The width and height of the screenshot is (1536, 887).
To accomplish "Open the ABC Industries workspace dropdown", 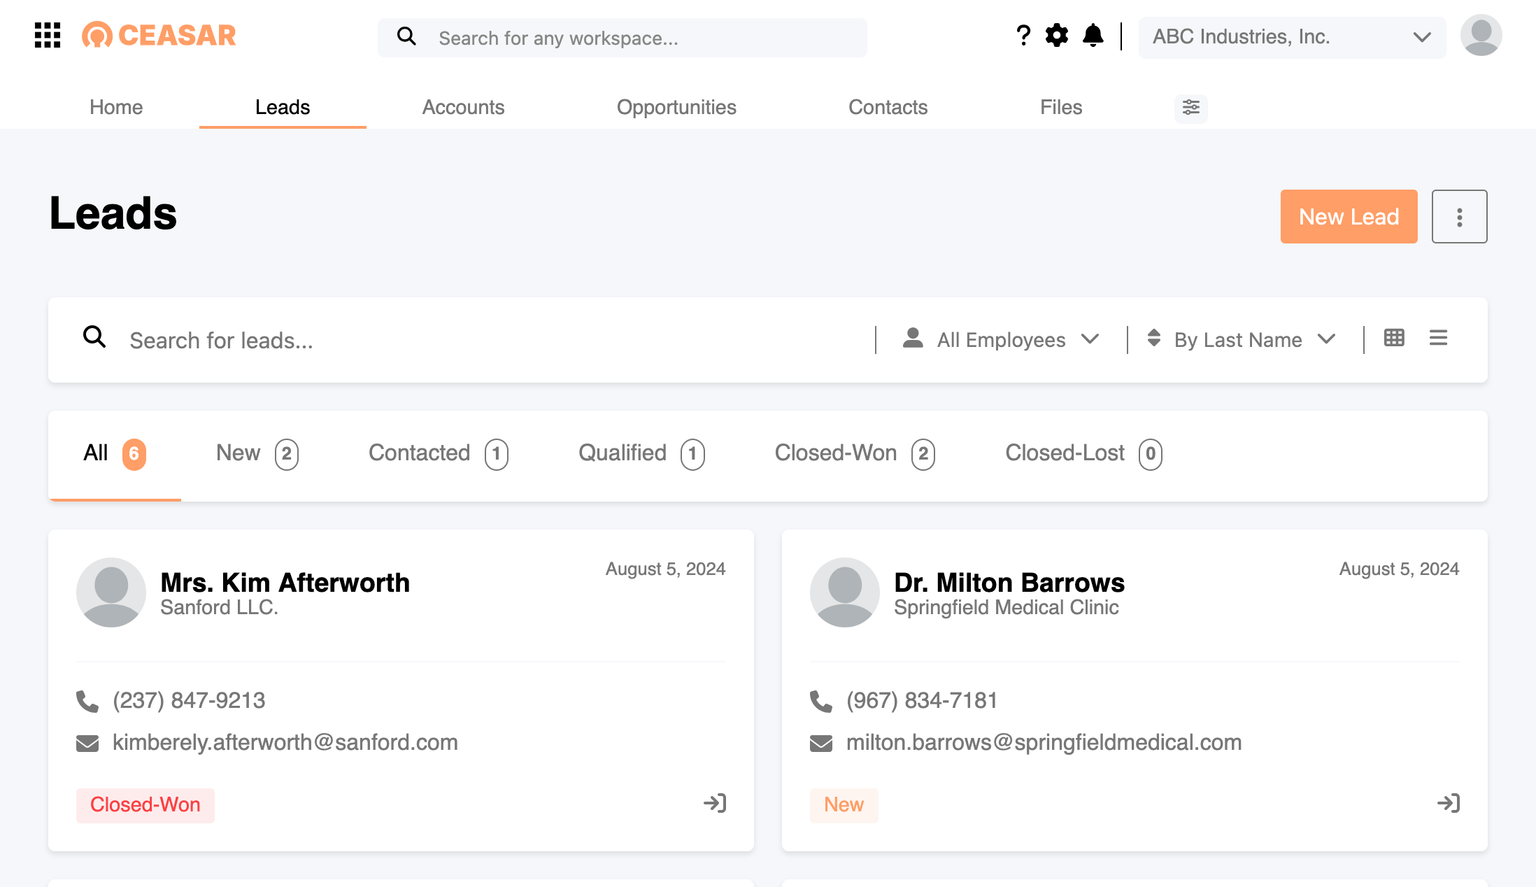I will [1291, 36].
